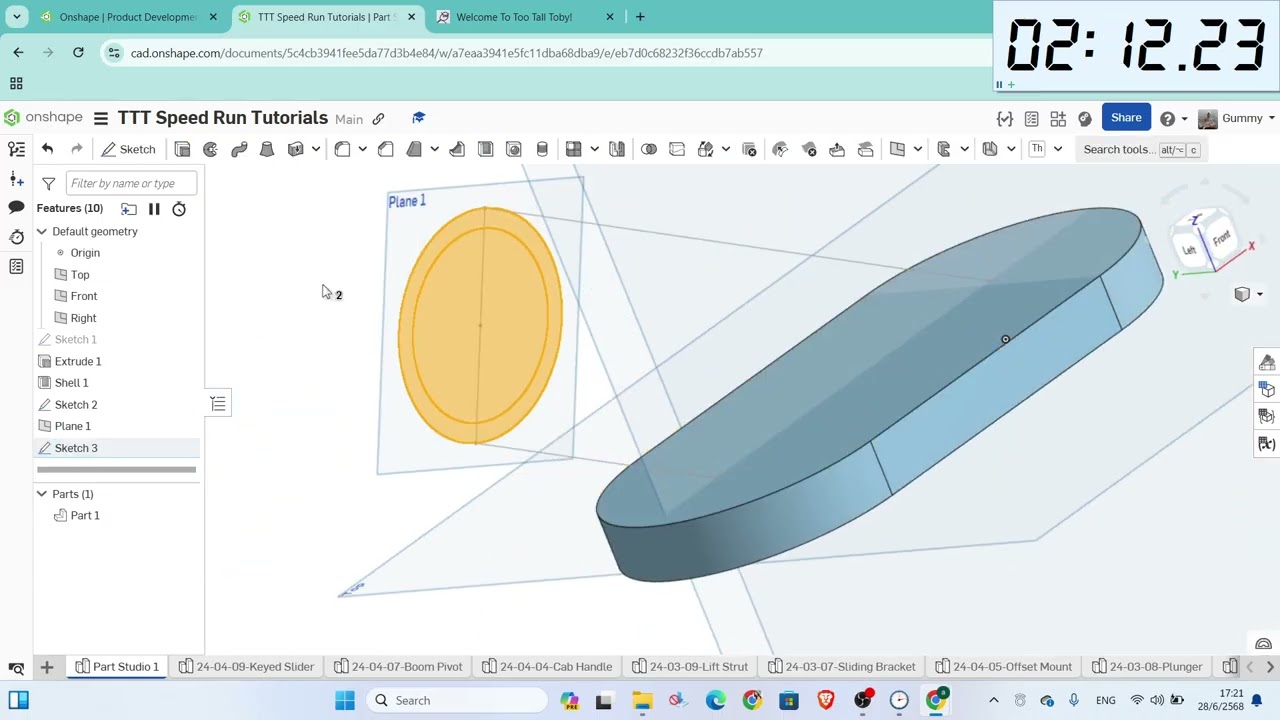1280x720 pixels.
Task: Select the Boolean tool
Action: (649, 149)
